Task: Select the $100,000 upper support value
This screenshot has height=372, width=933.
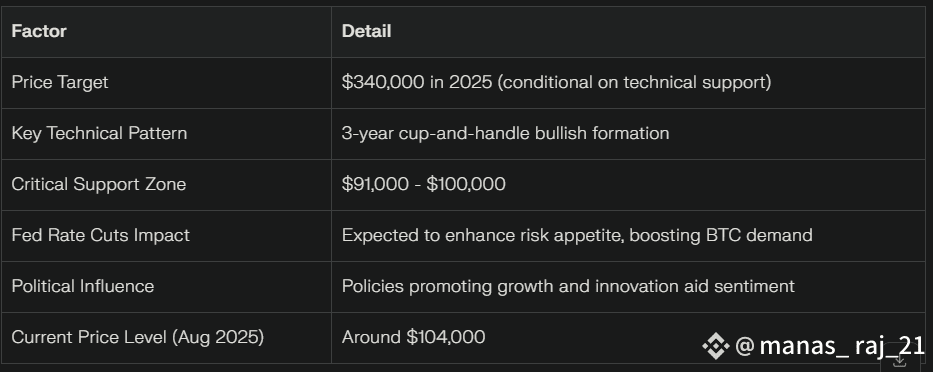Action: click(466, 184)
